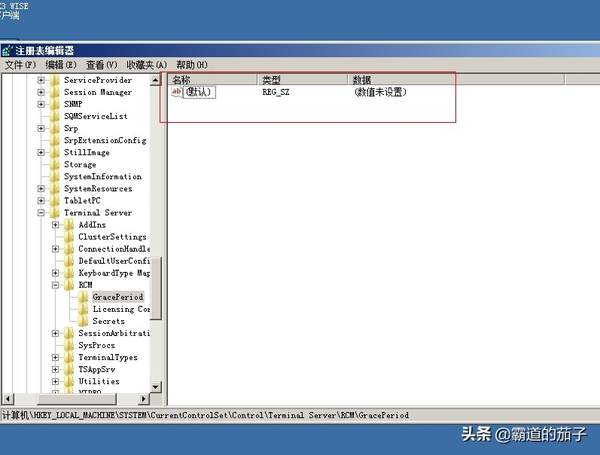Collapse the RCM key node
The image size is (600, 455).
click(56, 285)
